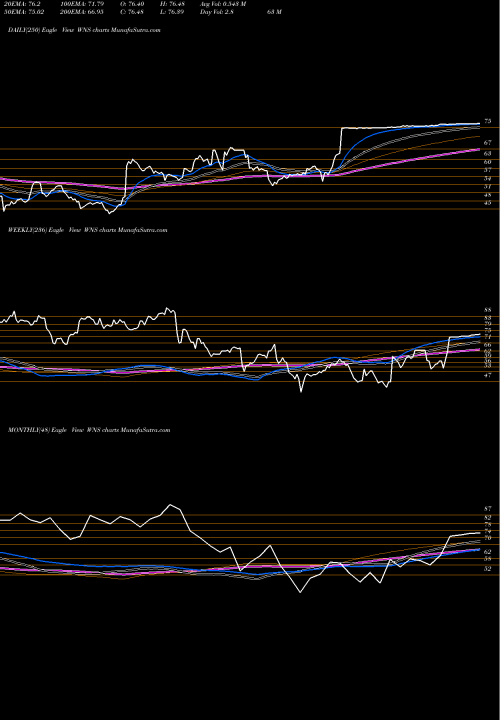Click the 87 price label on monthly chart
Screen dimensions: 500x720
(x=488, y=509)
